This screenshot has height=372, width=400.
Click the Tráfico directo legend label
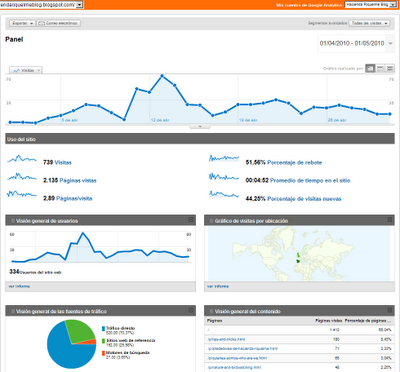[121, 328]
